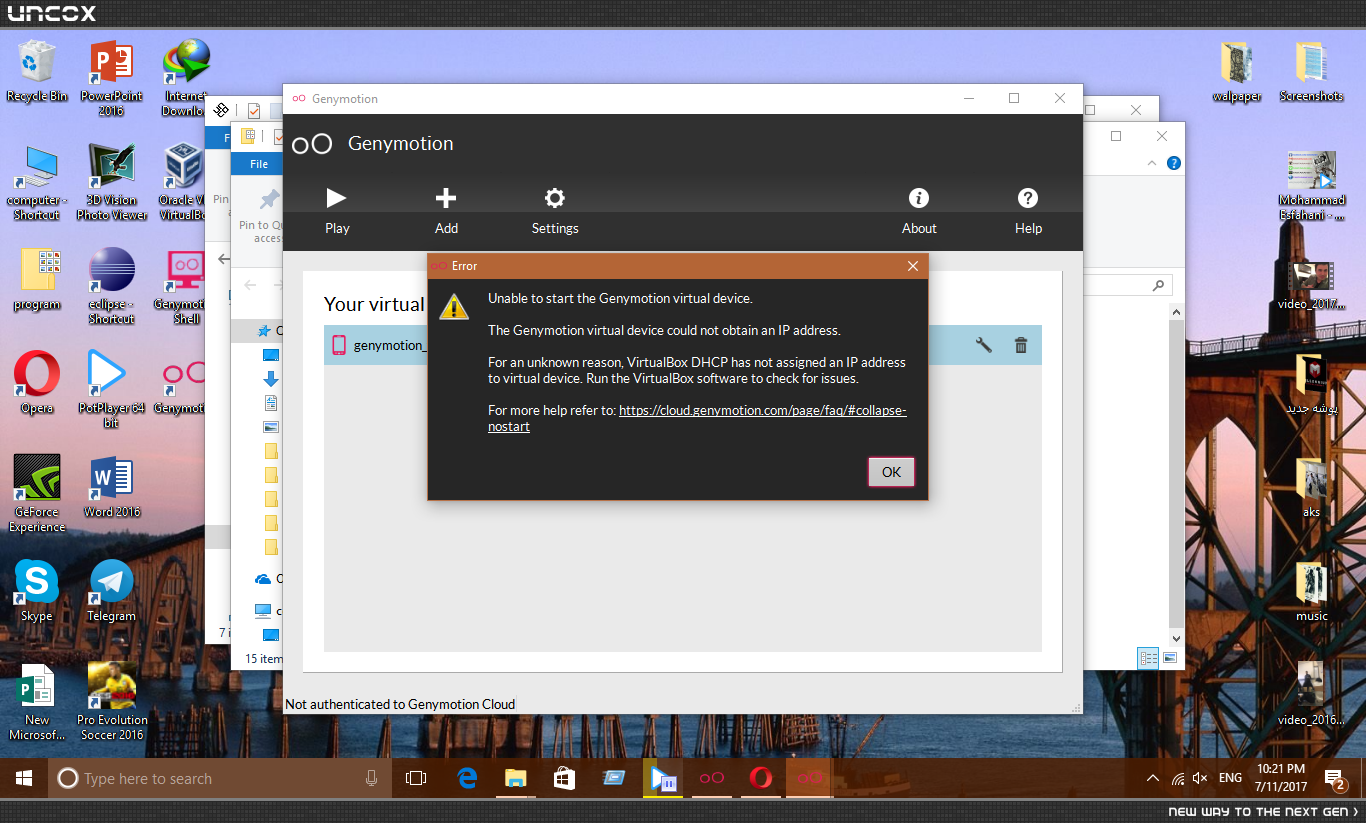Open computer shortcut on desktop

(x=37, y=183)
